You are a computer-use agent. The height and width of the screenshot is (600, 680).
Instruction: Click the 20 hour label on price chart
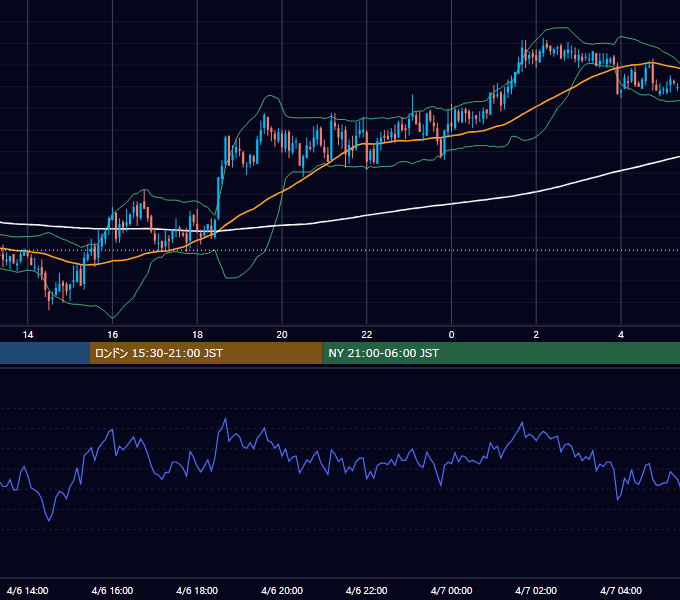pyautogui.click(x=282, y=335)
